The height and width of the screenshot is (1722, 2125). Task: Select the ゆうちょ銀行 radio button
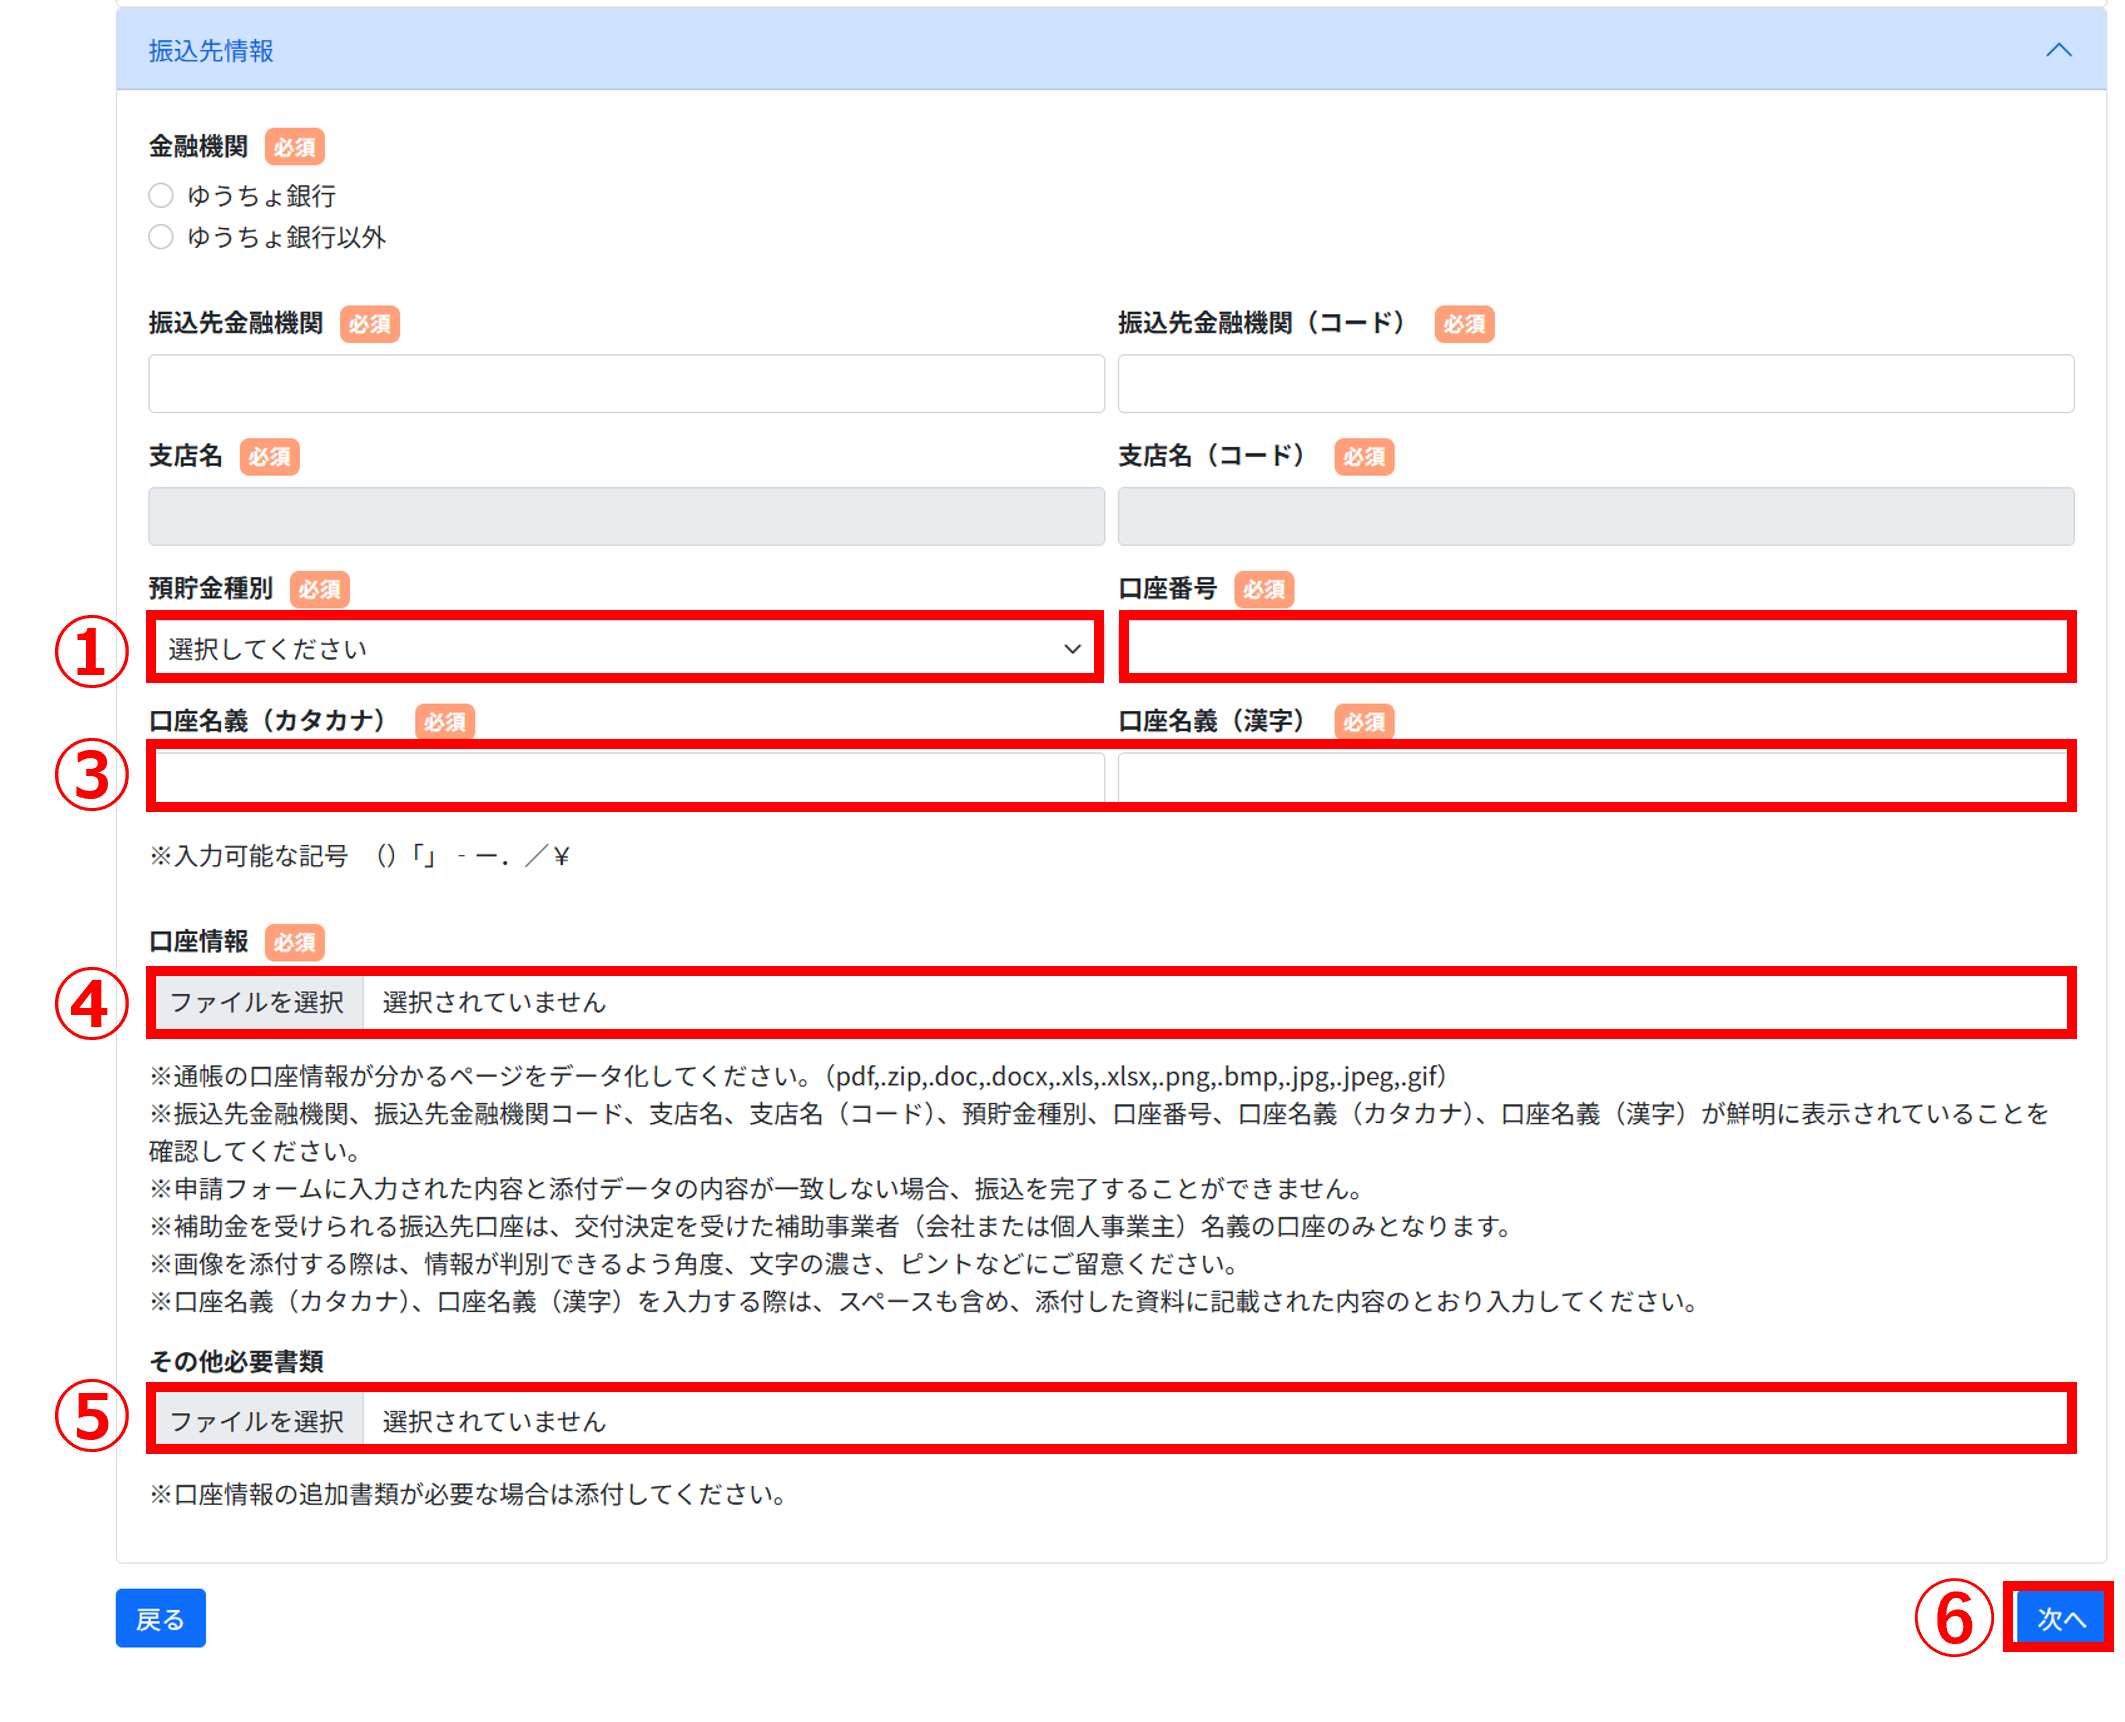(161, 195)
